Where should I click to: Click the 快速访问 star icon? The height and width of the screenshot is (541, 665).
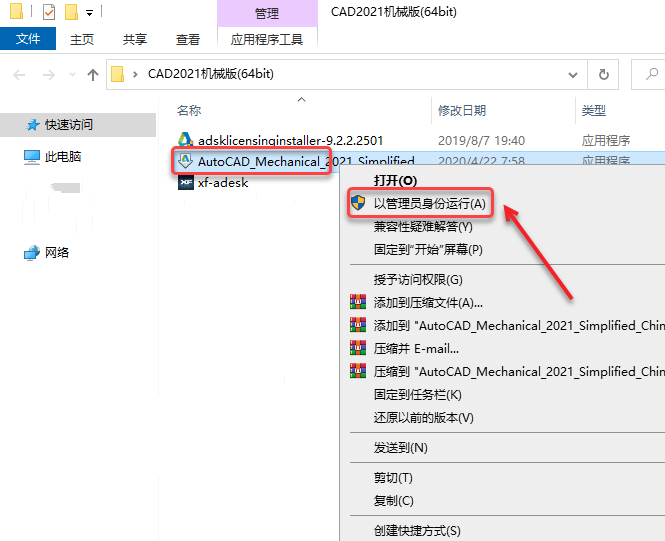tap(33, 125)
